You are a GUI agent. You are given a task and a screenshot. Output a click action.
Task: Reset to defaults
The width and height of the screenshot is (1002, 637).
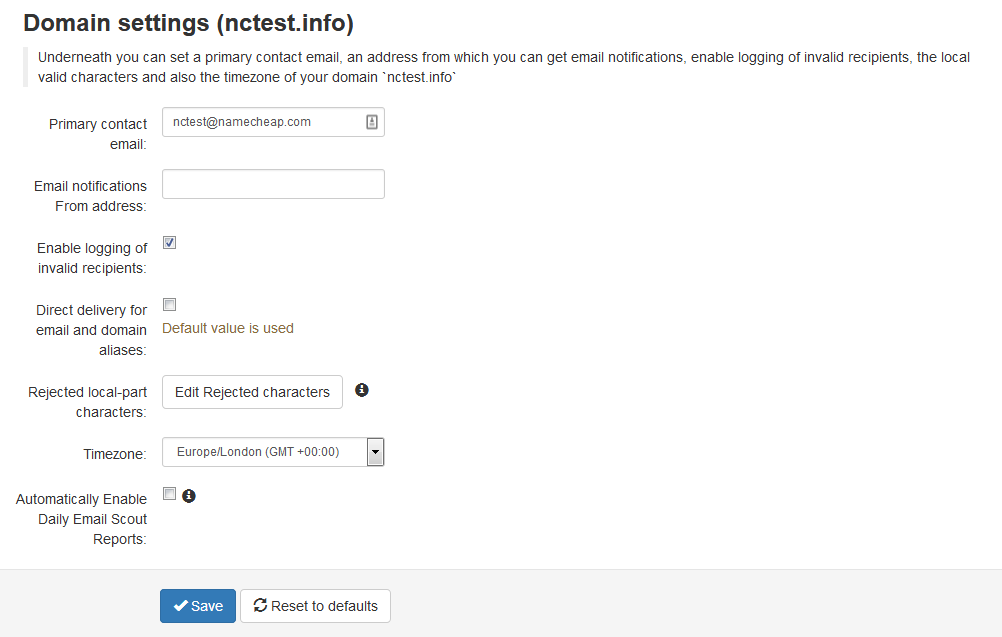coord(315,606)
